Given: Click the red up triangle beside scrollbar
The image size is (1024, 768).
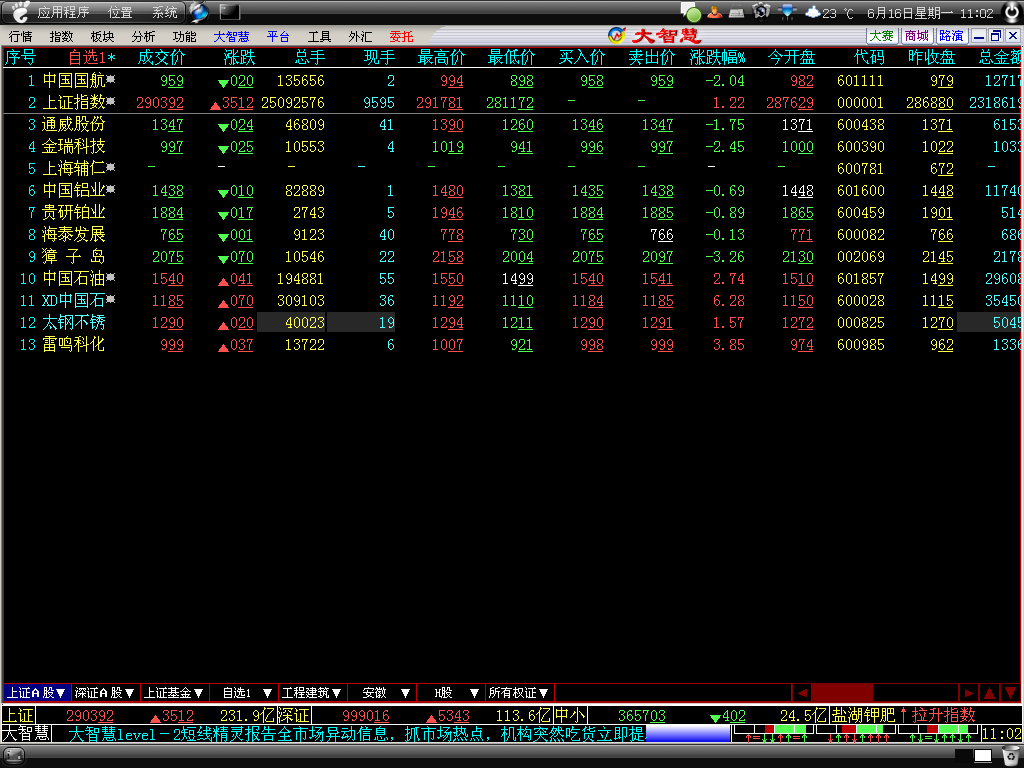Looking at the screenshot, I should coord(989,692).
